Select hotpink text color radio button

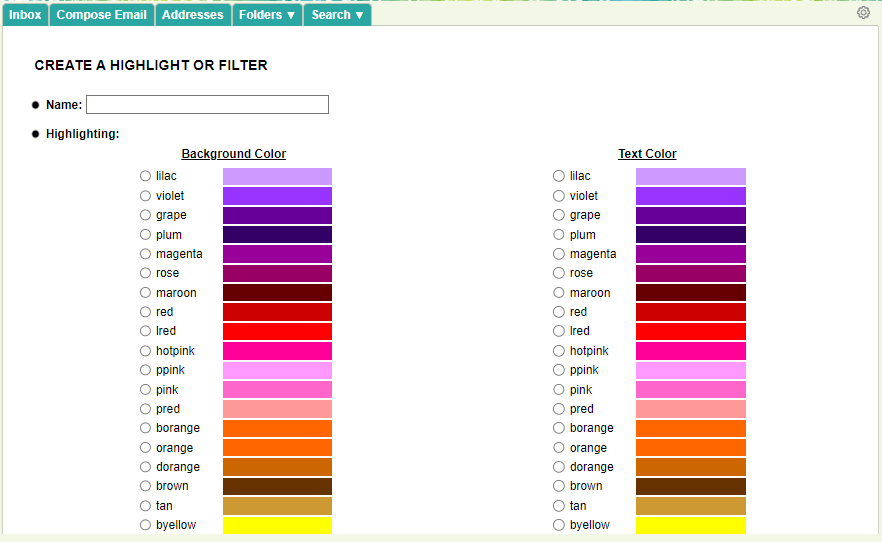(x=559, y=351)
